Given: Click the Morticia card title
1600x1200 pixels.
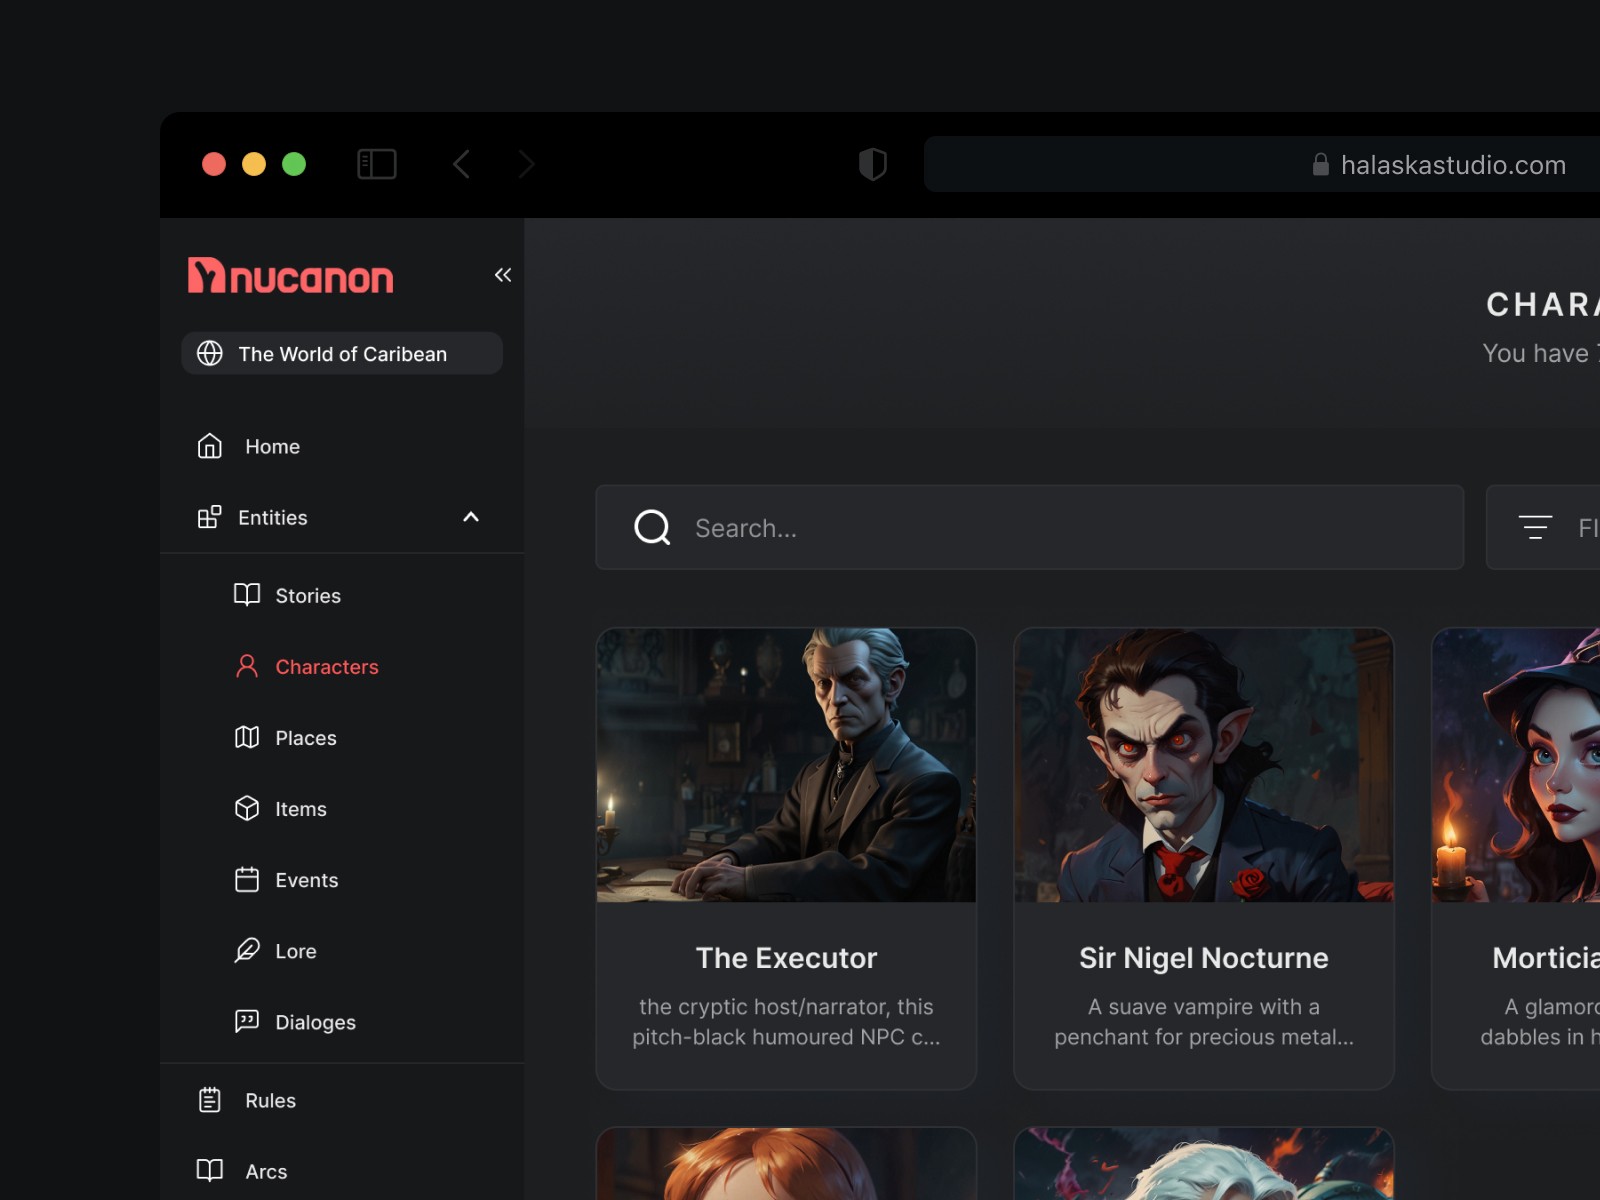Looking at the screenshot, I should [1546, 958].
